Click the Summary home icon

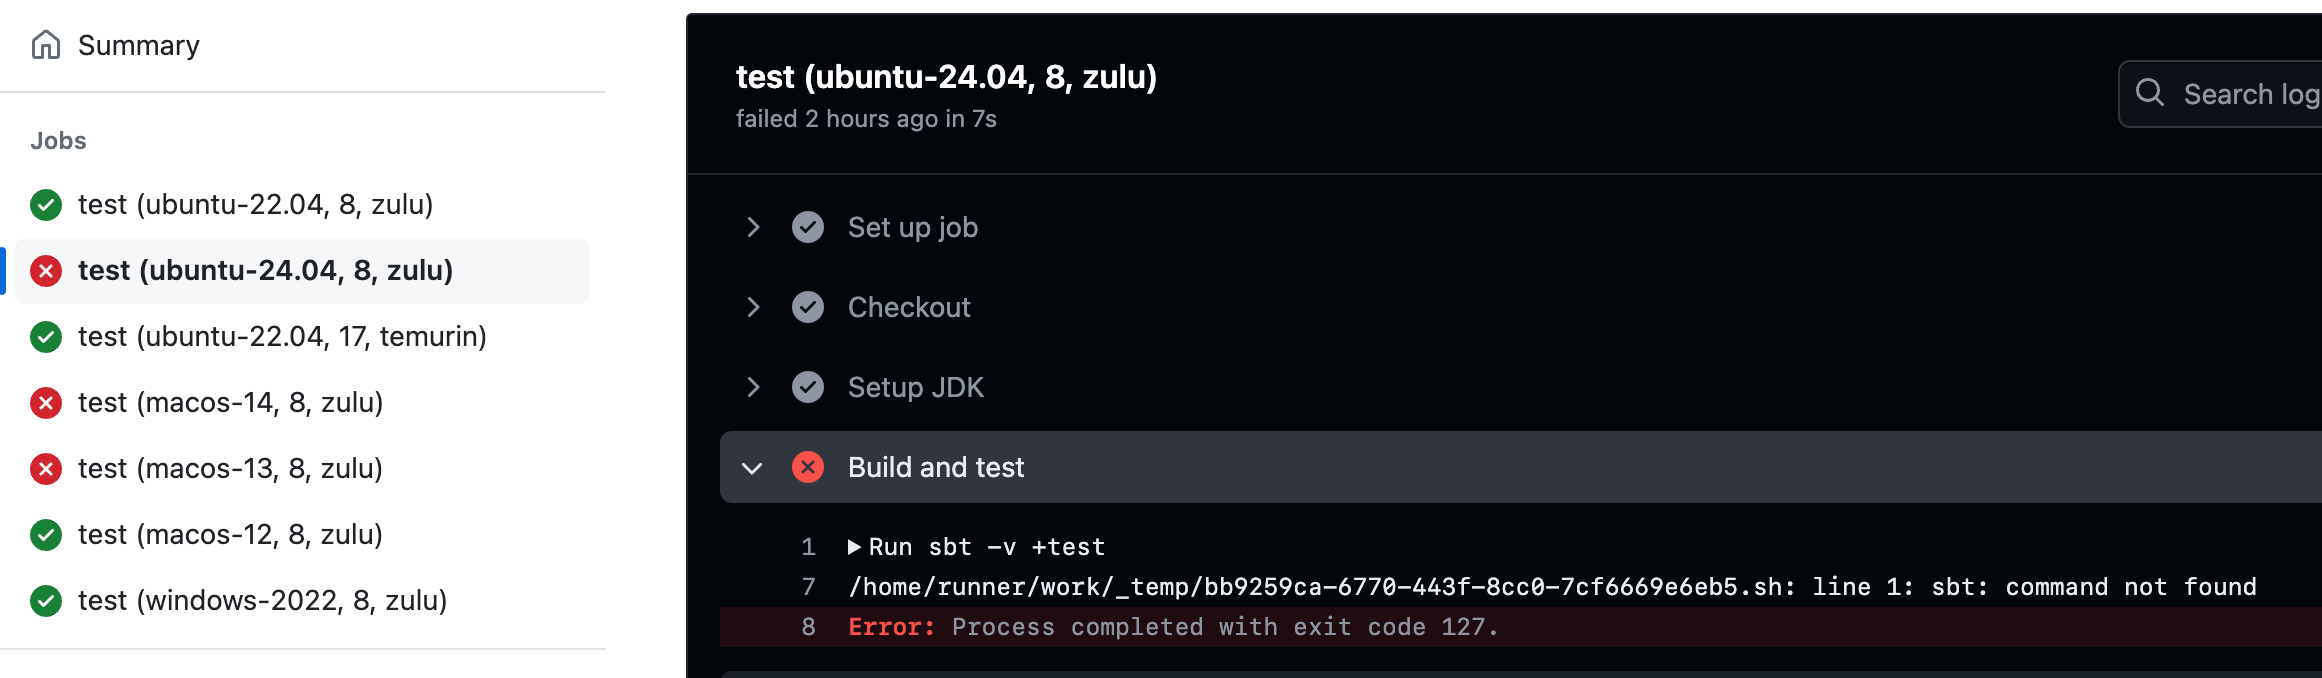coord(46,45)
